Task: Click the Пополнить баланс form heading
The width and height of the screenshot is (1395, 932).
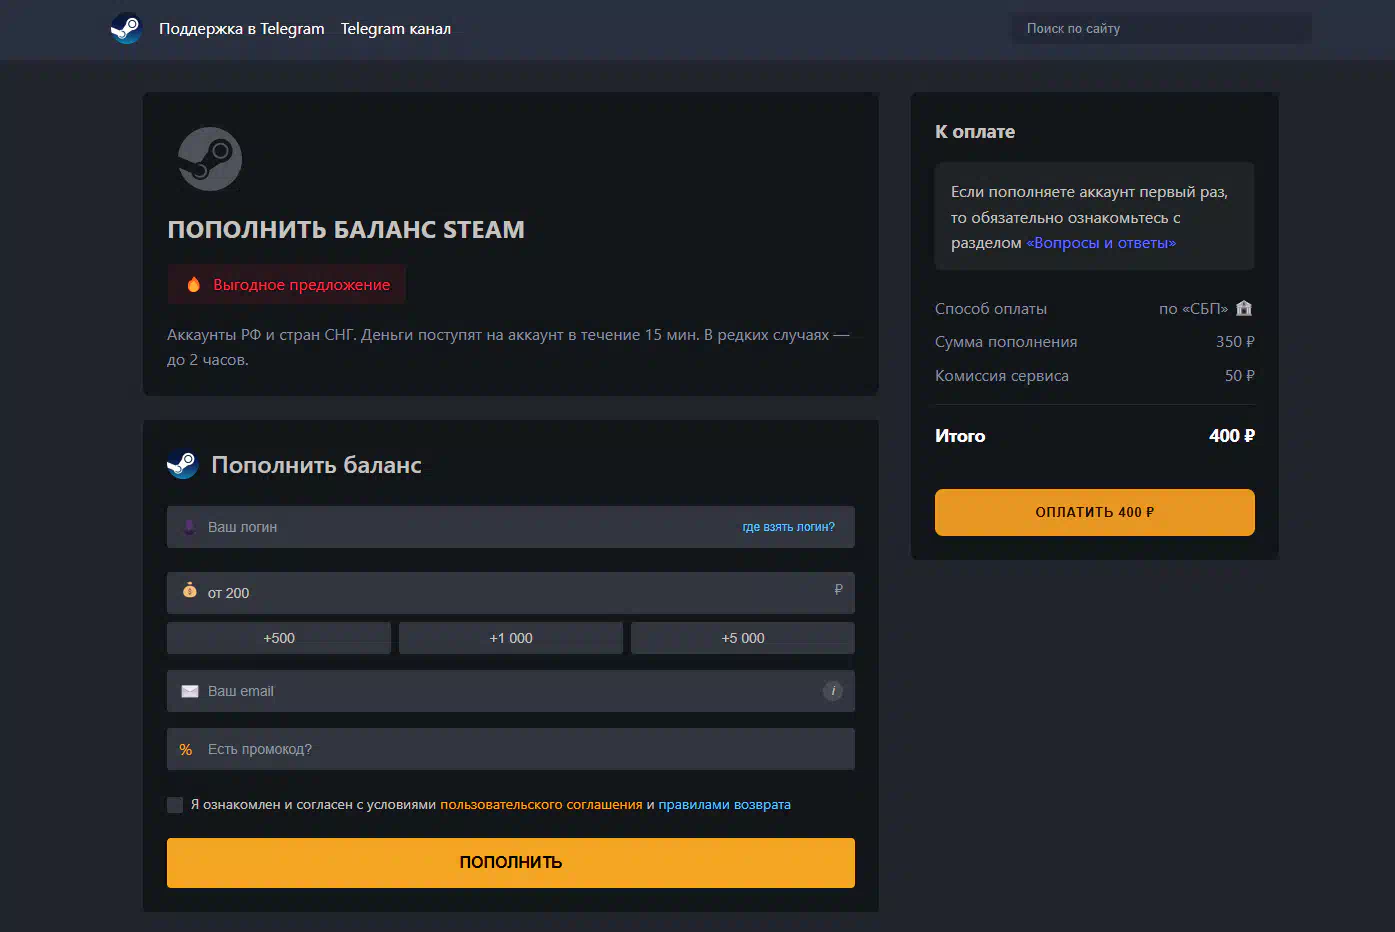Action: point(316,465)
